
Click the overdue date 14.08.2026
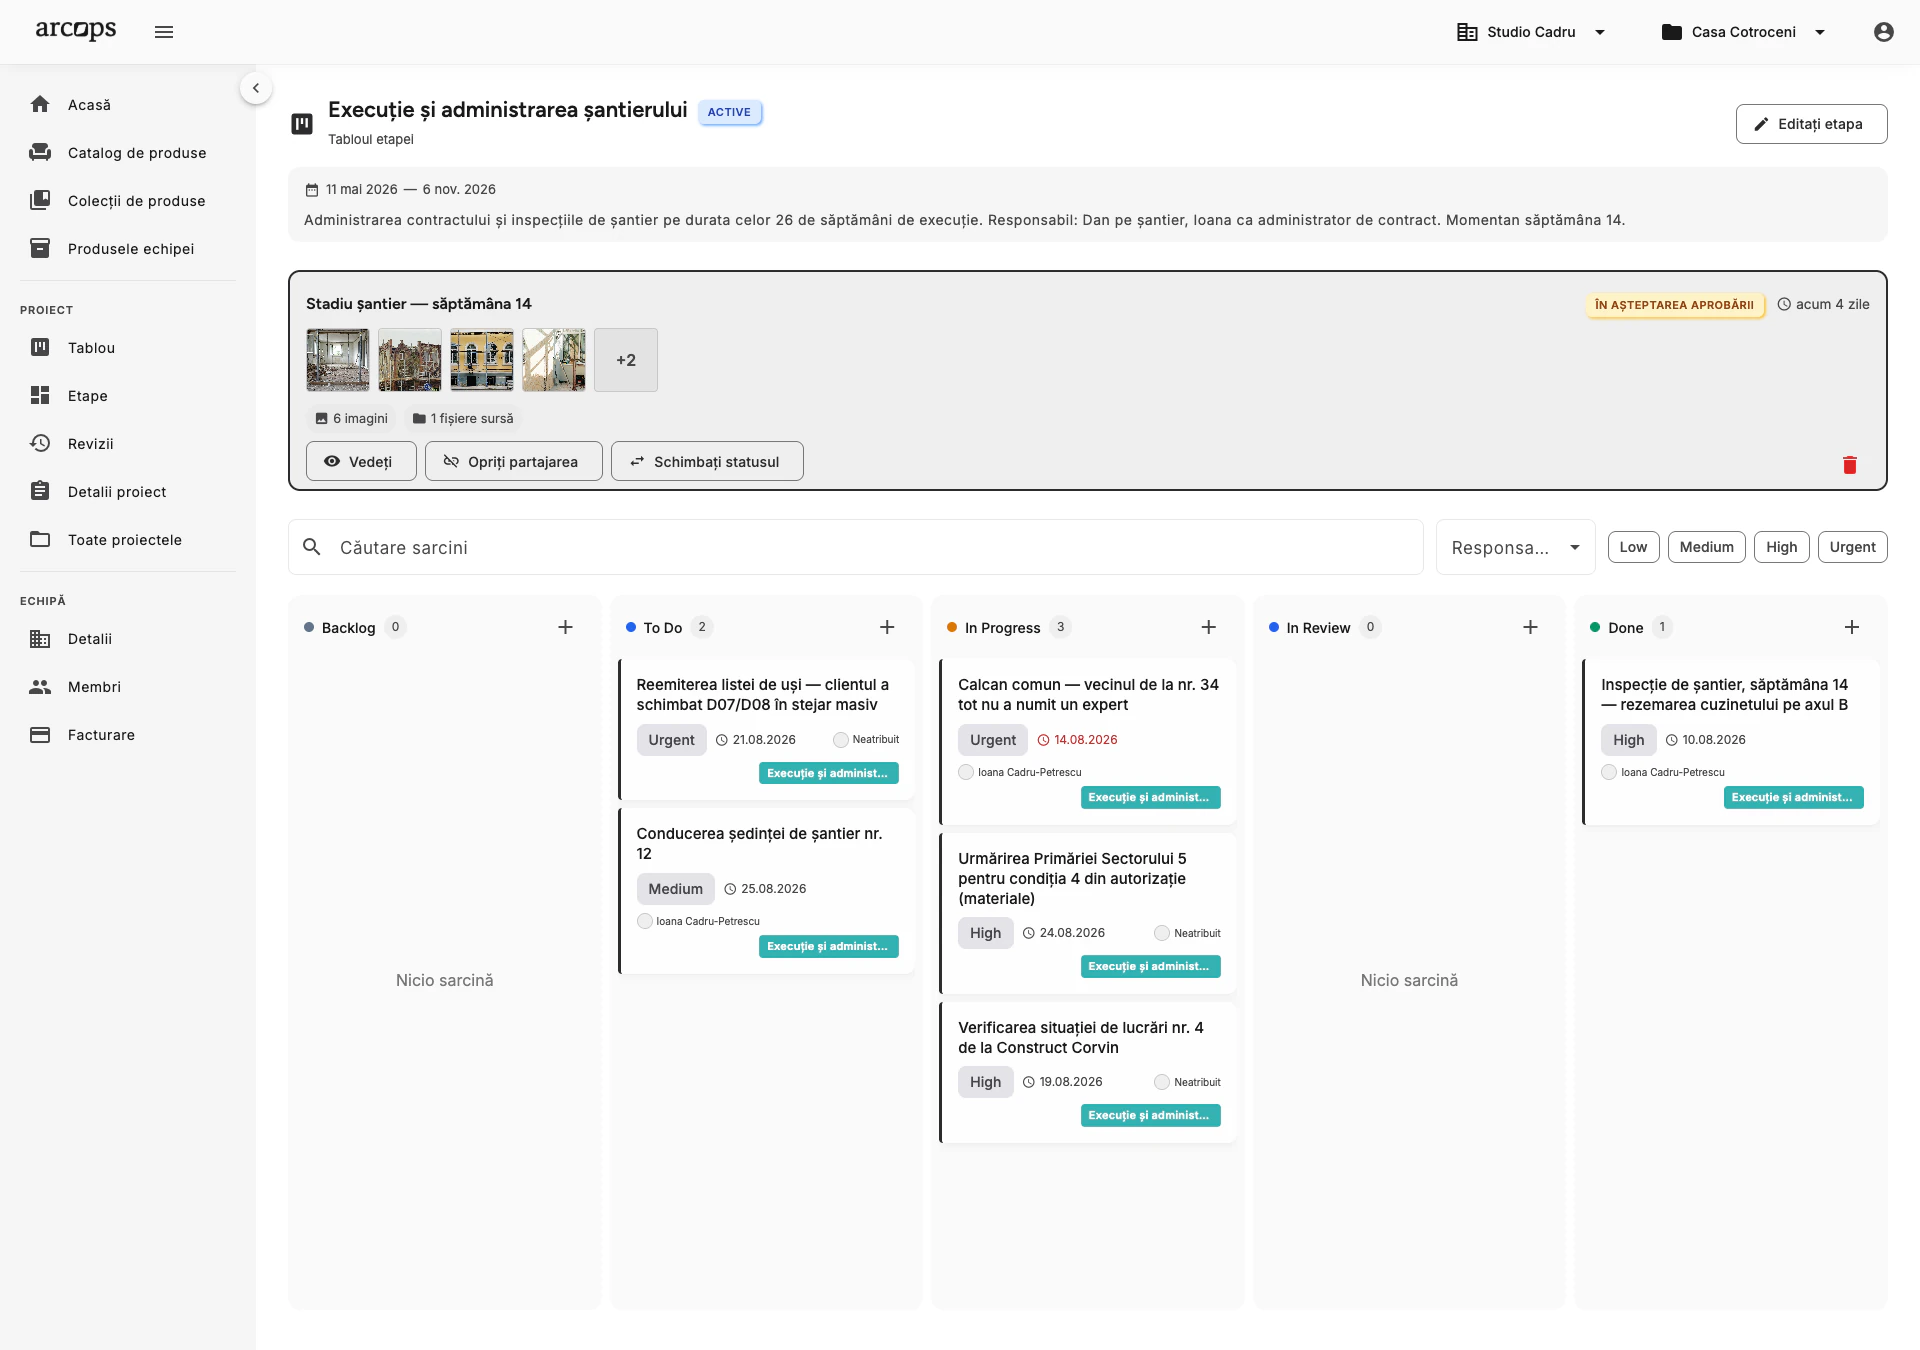pos(1078,740)
